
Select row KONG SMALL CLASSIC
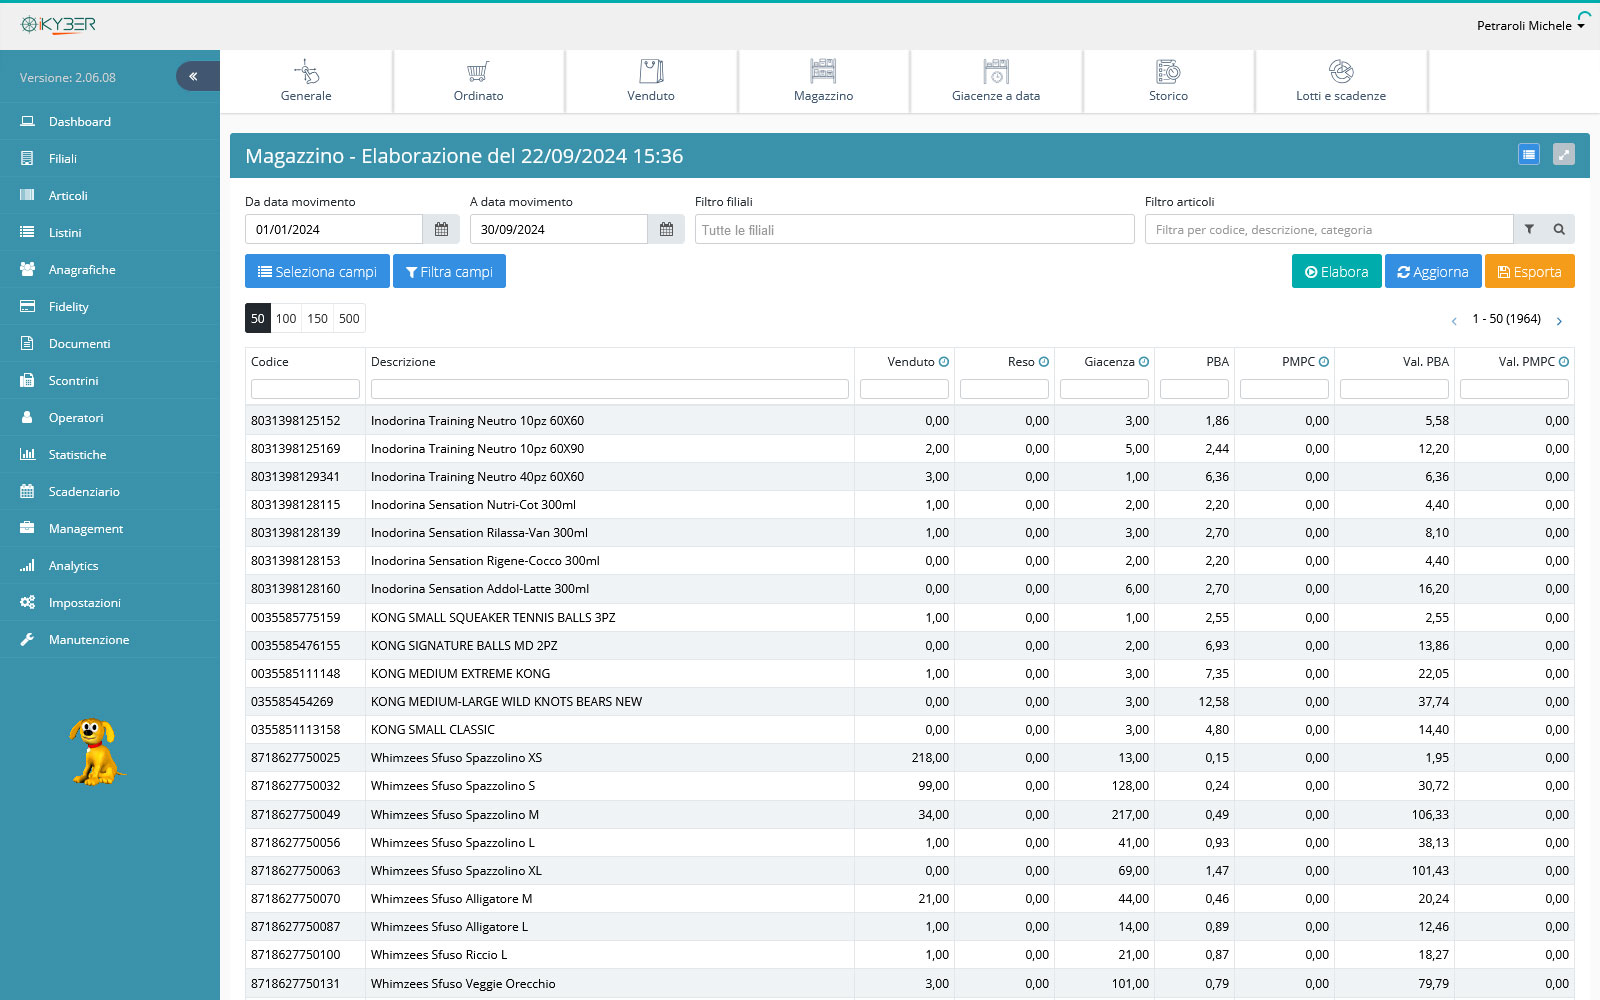(910, 729)
